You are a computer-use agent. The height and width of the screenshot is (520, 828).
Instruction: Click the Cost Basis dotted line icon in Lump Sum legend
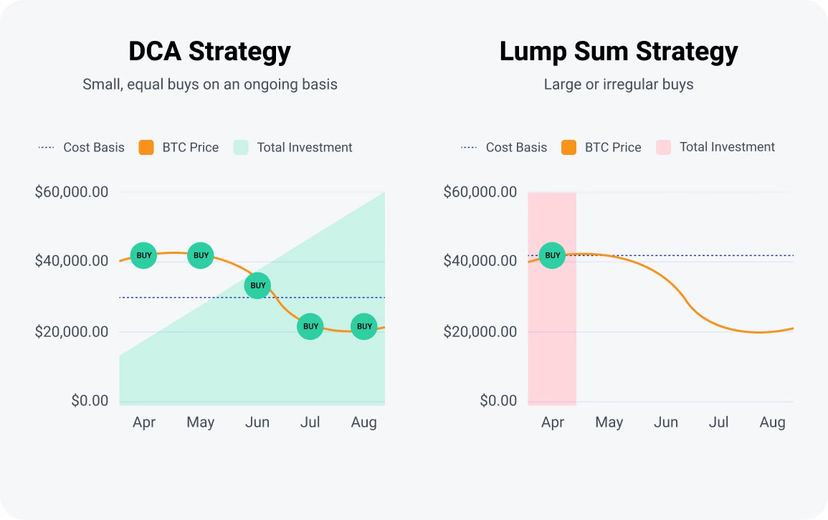coord(469,148)
